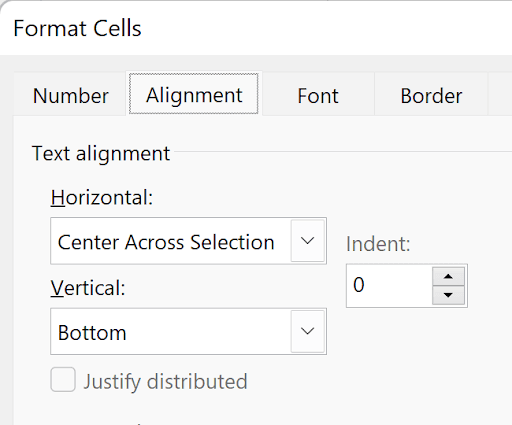Click the Bottom vertical alignment value
This screenshot has width=512, height=425.
pos(92,332)
